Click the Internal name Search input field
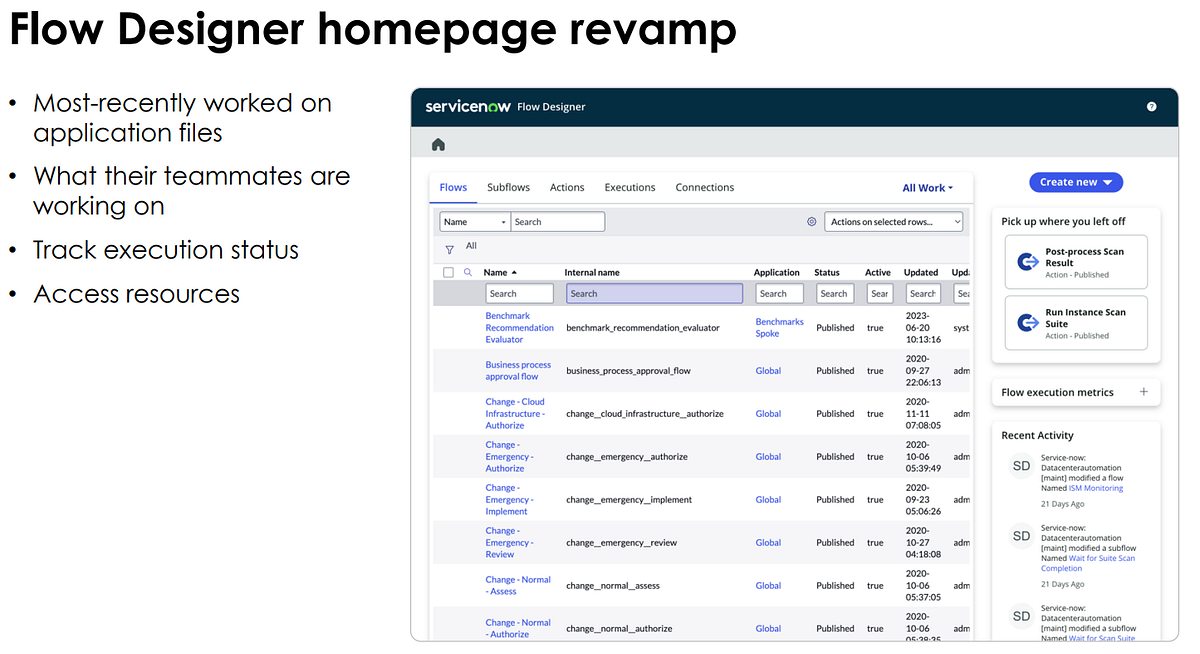The width and height of the screenshot is (1200, 654). coord(653,293)
